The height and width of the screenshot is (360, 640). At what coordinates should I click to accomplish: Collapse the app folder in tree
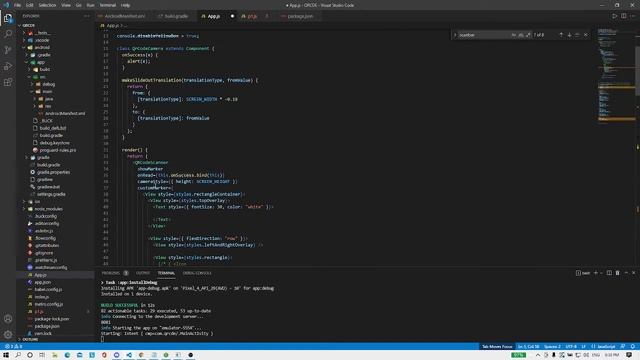coord(40,62)
